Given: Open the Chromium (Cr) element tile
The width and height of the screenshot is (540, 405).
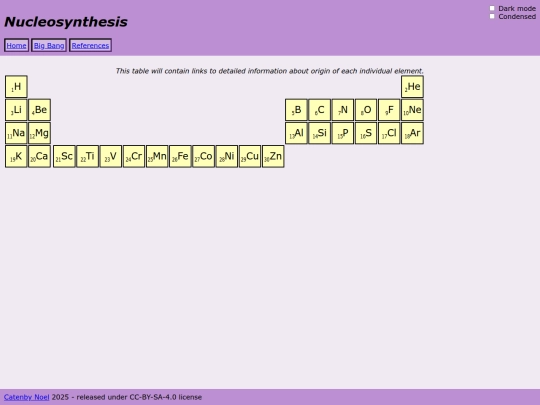Looking at the screenshot, I should click(134, 156).
